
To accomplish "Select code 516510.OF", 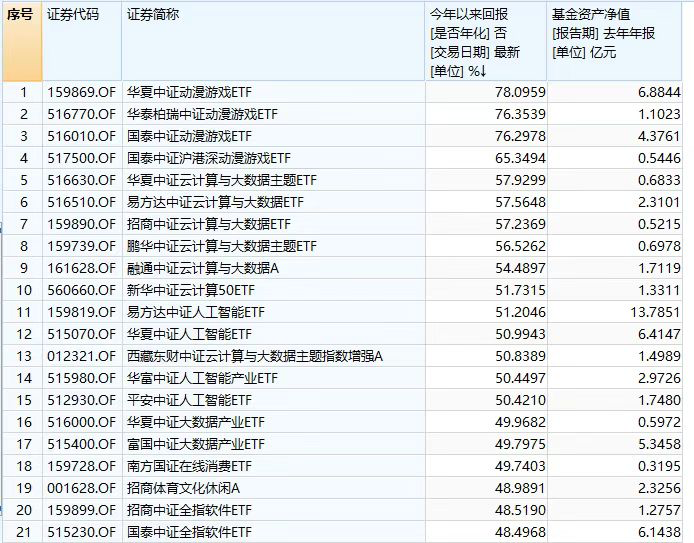I will point(81,202).
